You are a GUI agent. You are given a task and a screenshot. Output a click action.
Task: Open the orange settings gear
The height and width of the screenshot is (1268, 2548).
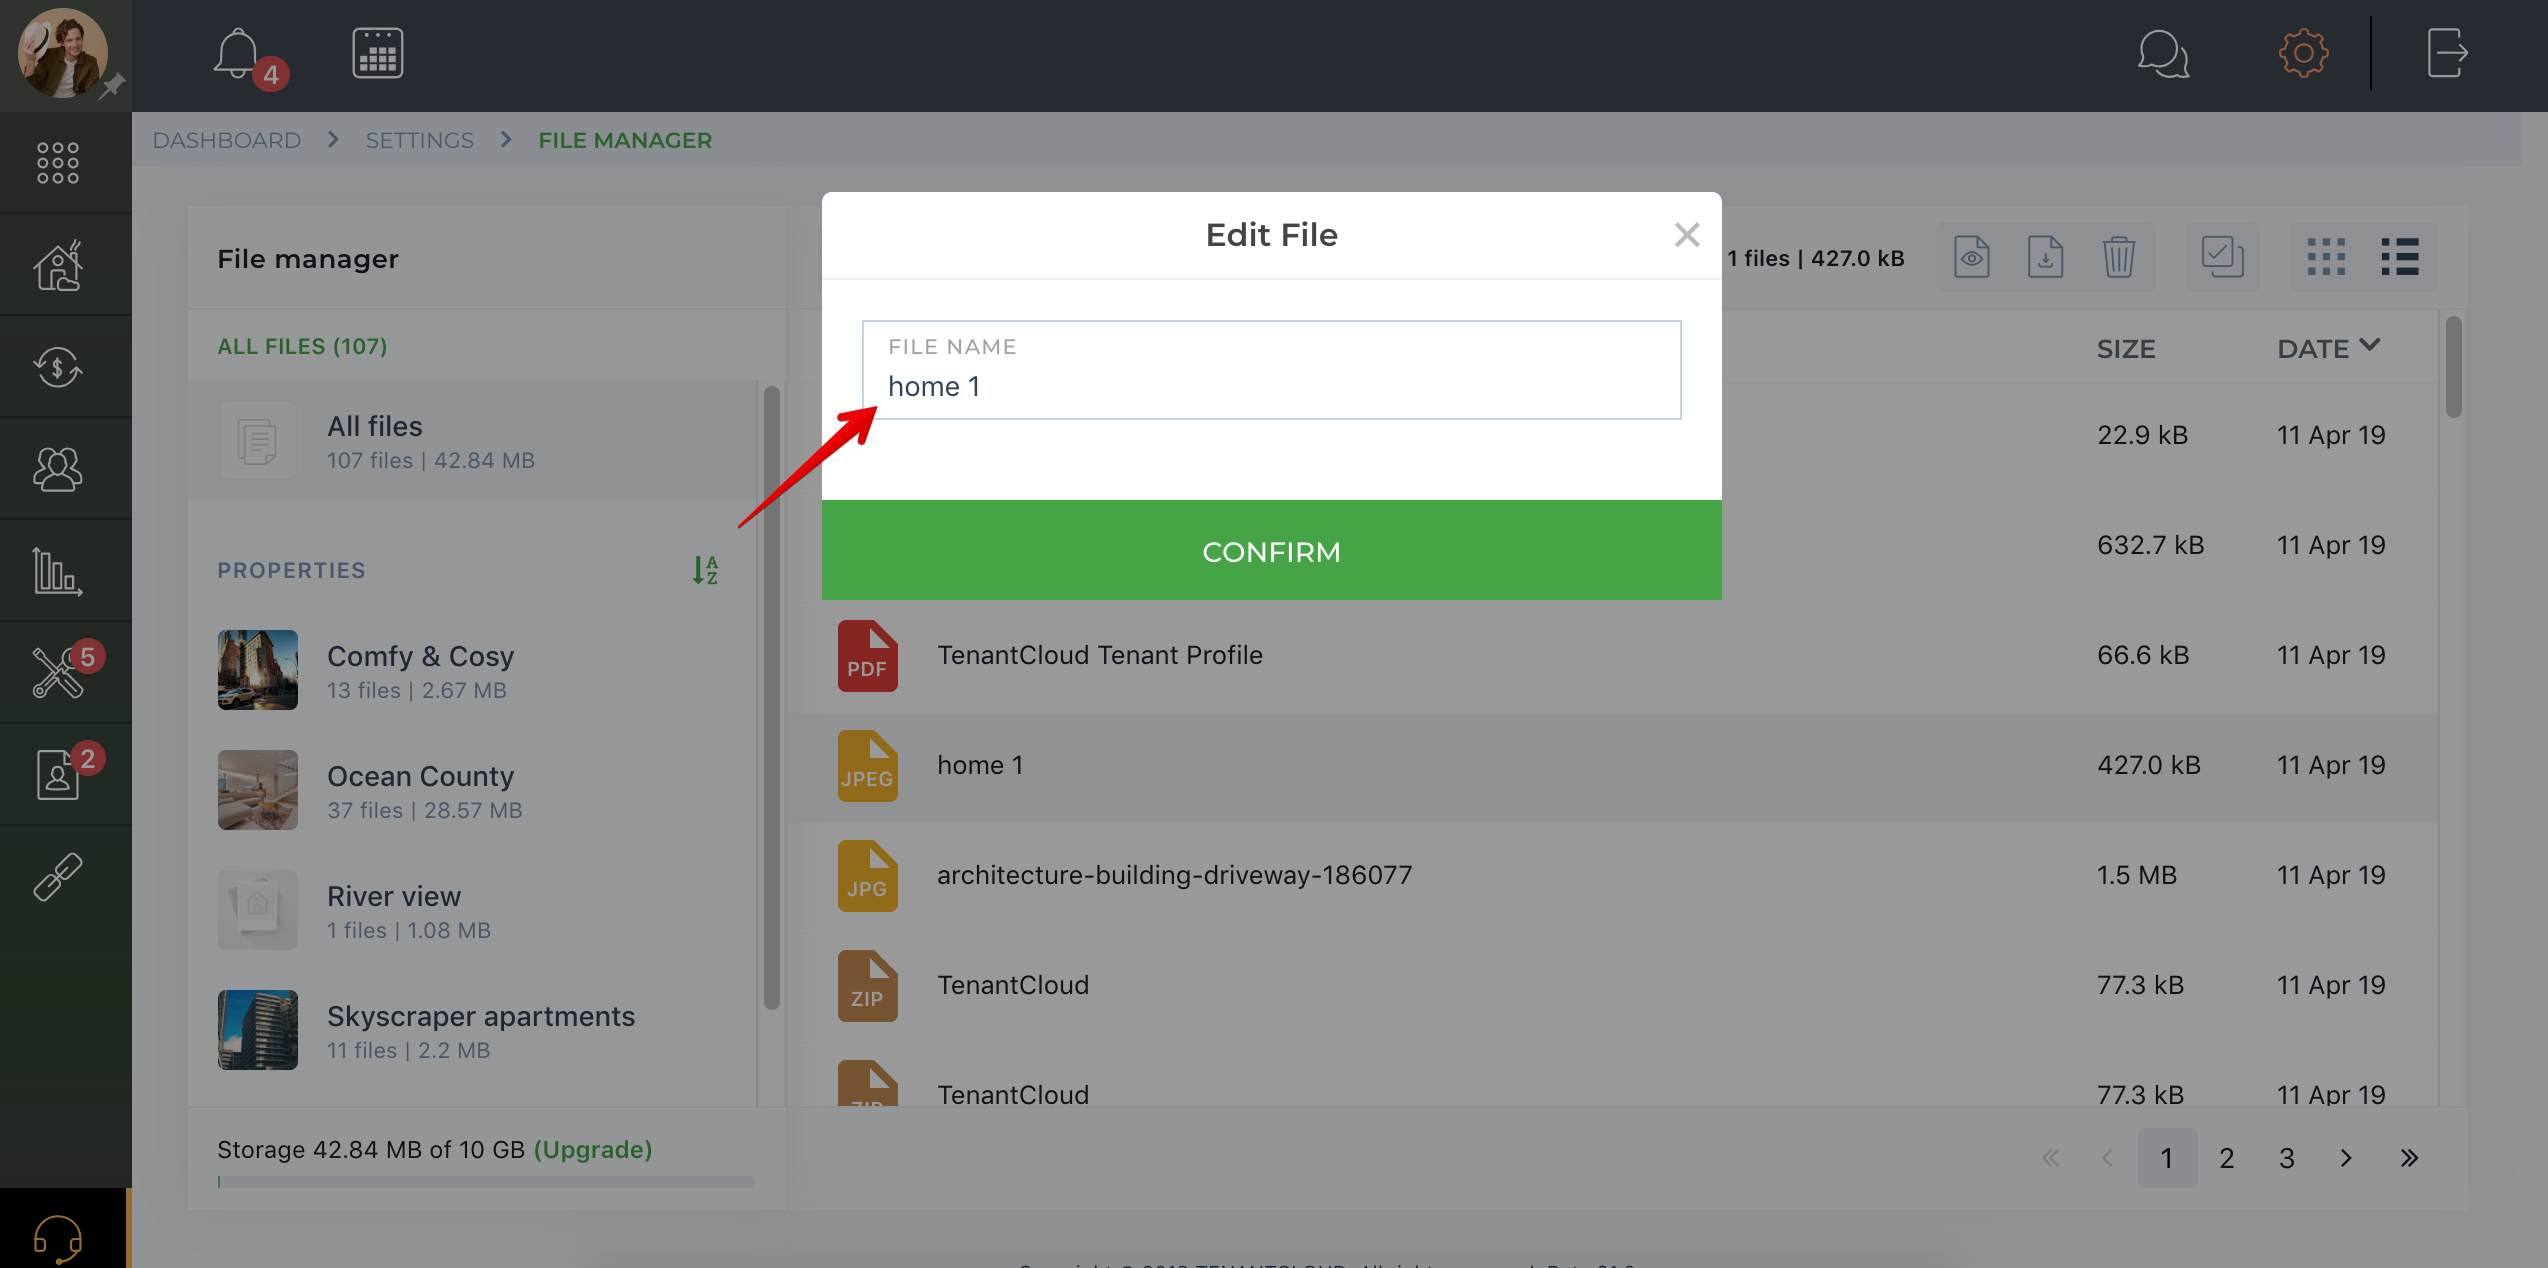(2303, 53)
